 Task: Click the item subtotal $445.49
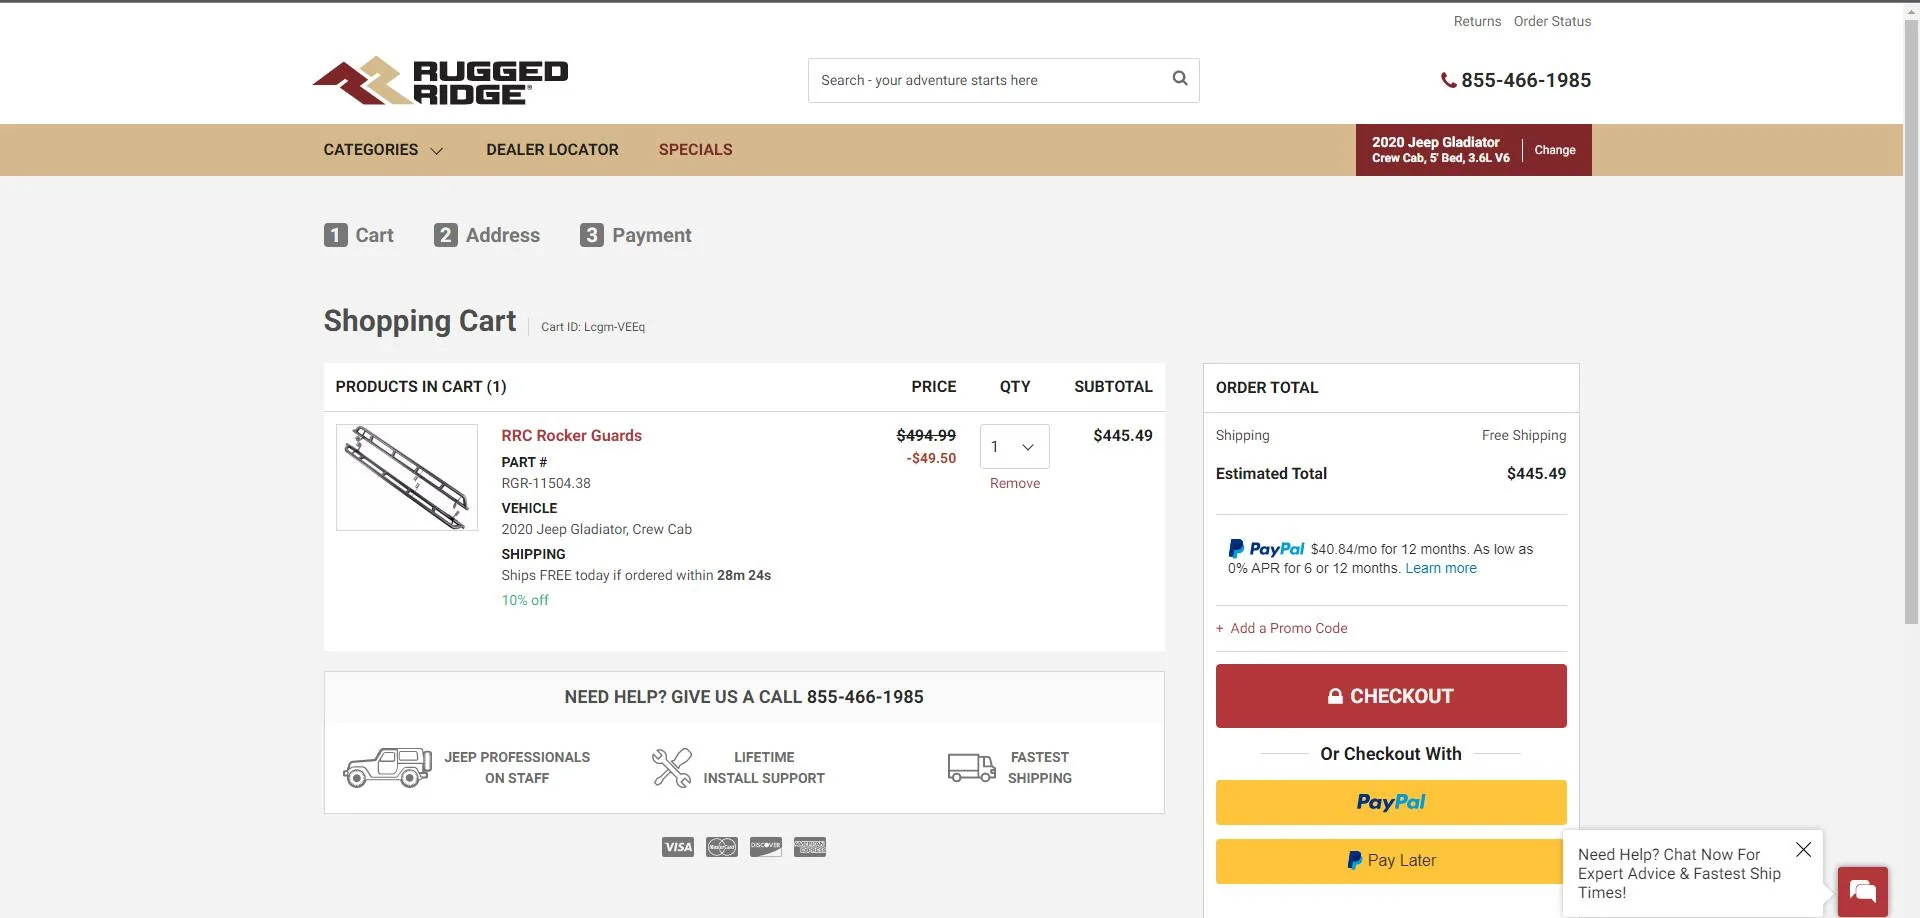coord(1123,435)
